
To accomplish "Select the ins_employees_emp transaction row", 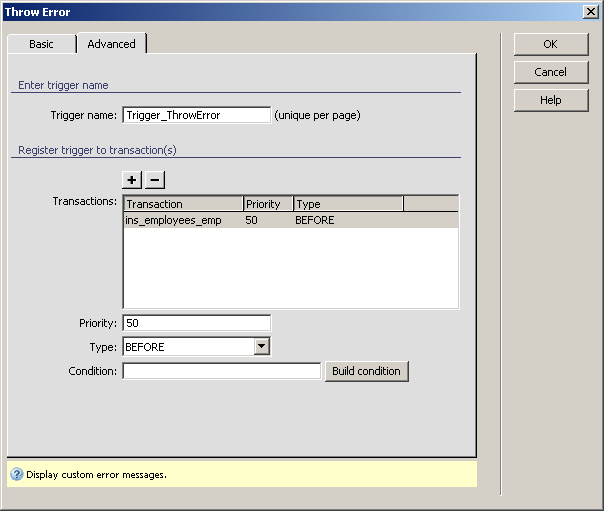I will pos(174,220).
